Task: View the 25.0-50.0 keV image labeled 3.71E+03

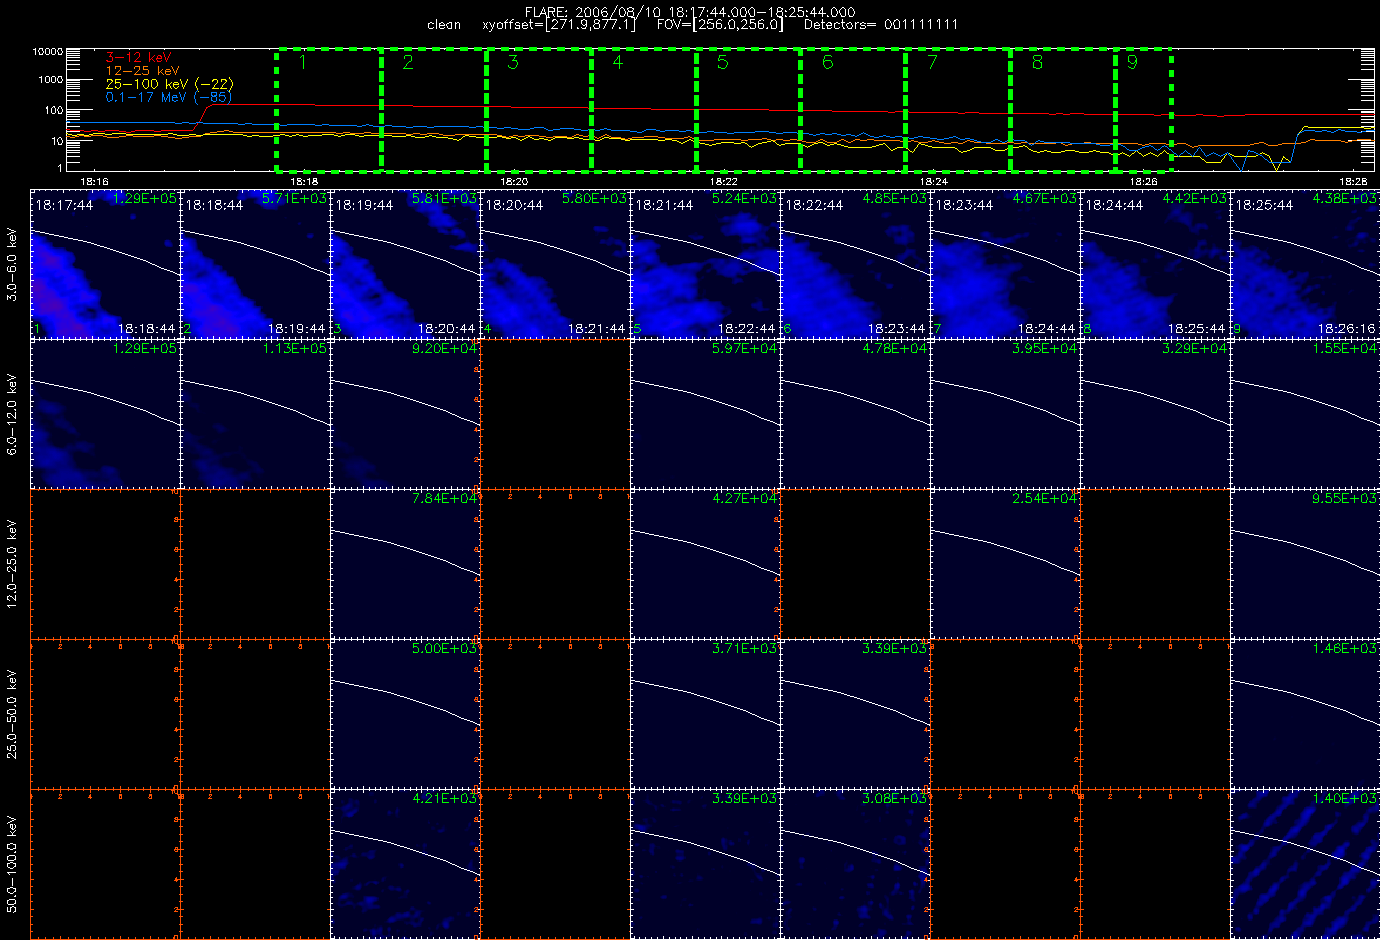Action: point(706,714)
